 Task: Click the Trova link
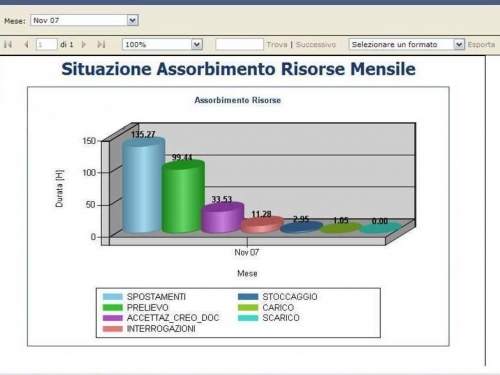tap(277, 44)
